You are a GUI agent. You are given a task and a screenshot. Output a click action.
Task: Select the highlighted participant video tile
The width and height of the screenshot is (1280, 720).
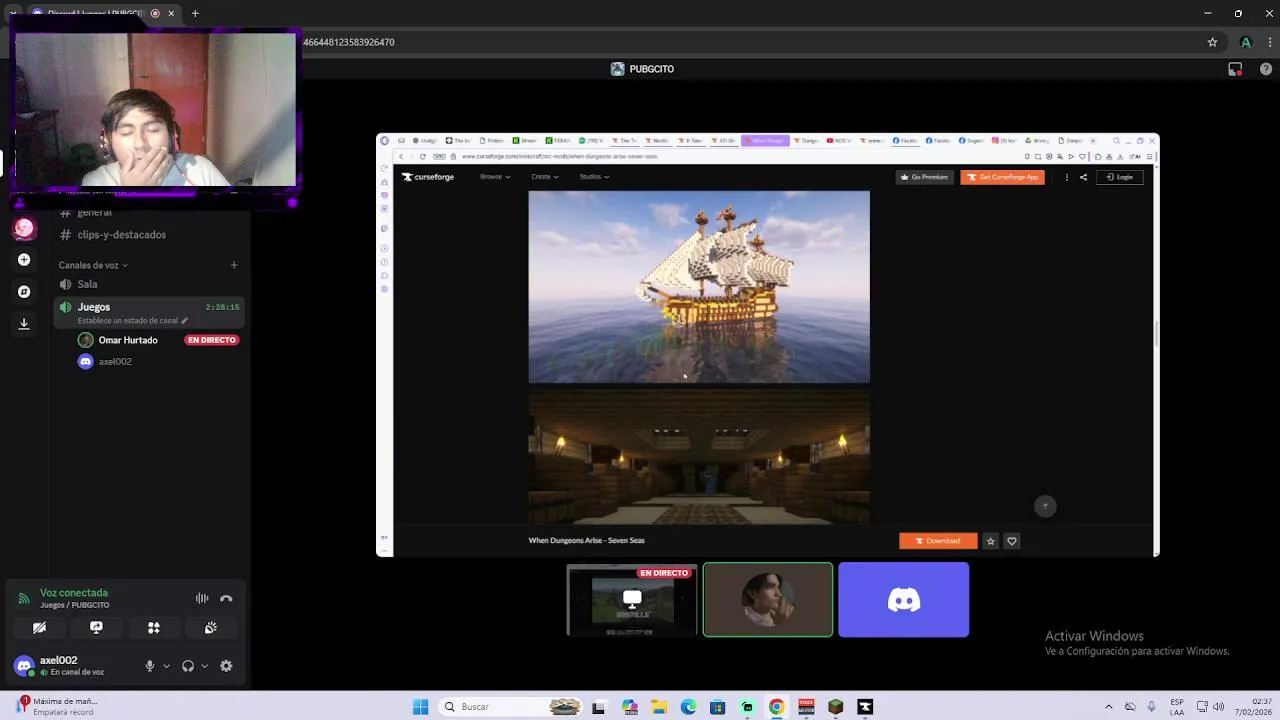coord(768,600)
